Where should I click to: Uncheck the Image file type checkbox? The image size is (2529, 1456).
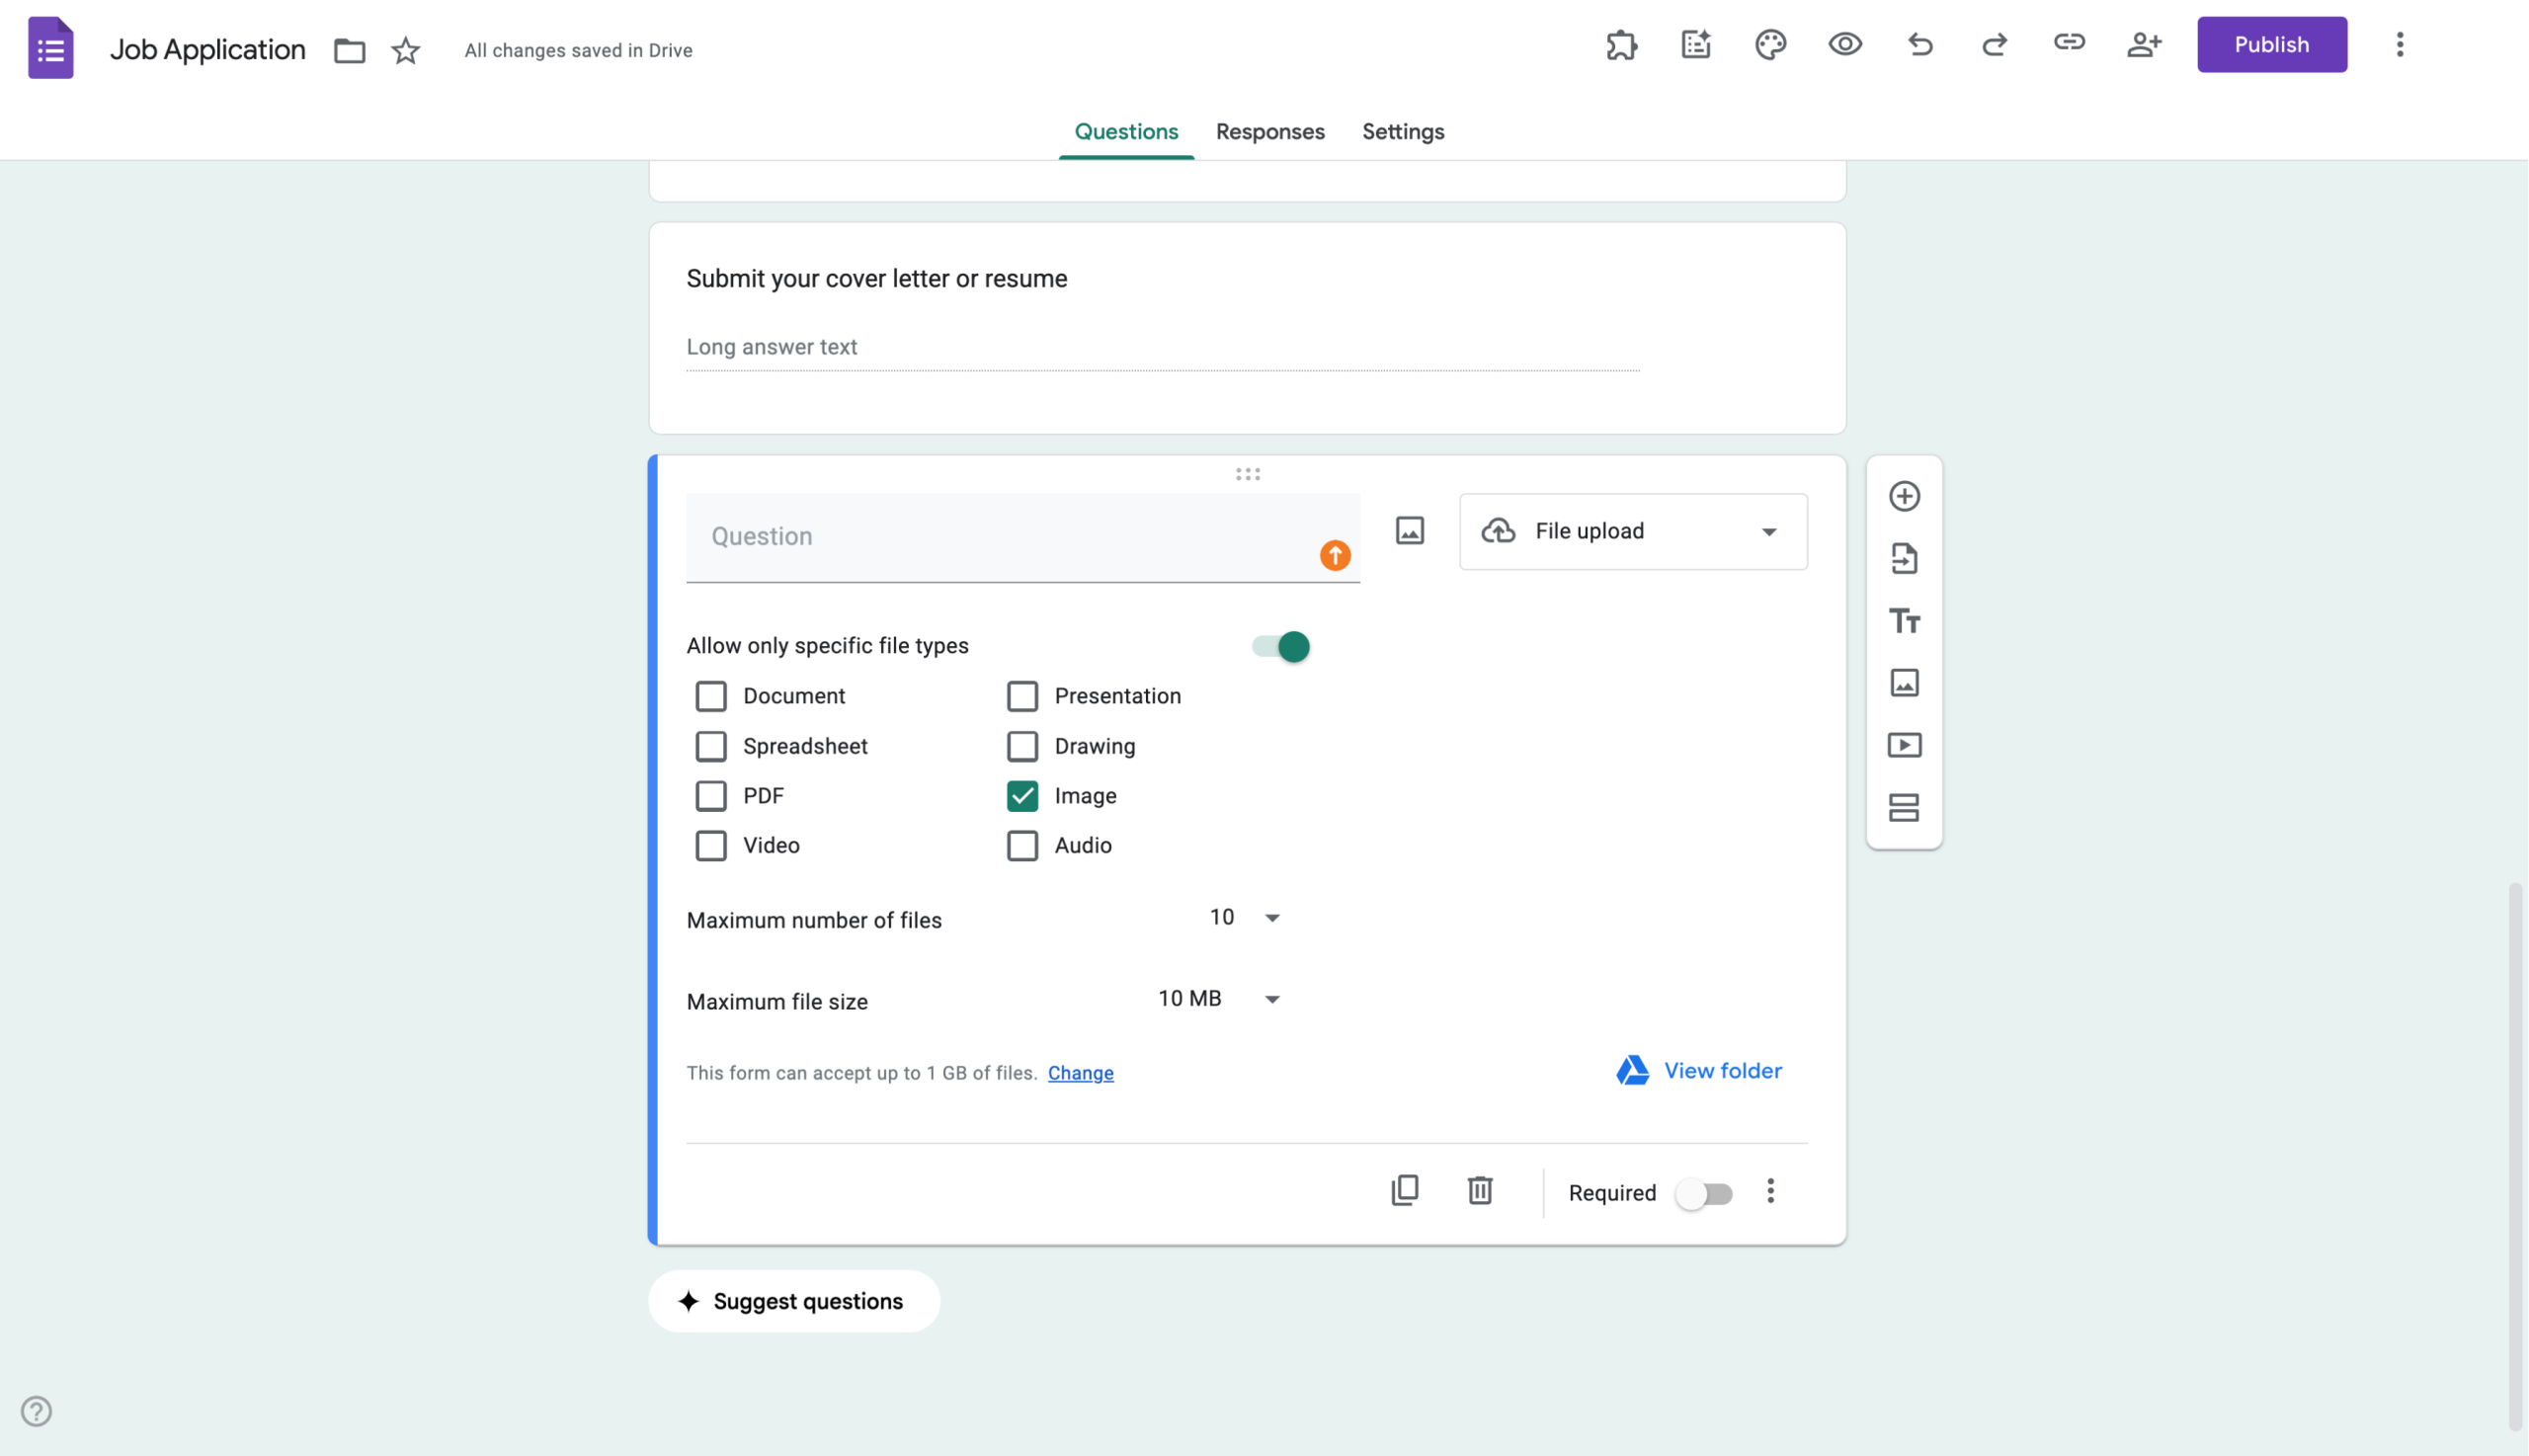click(x=1022, y=795)
